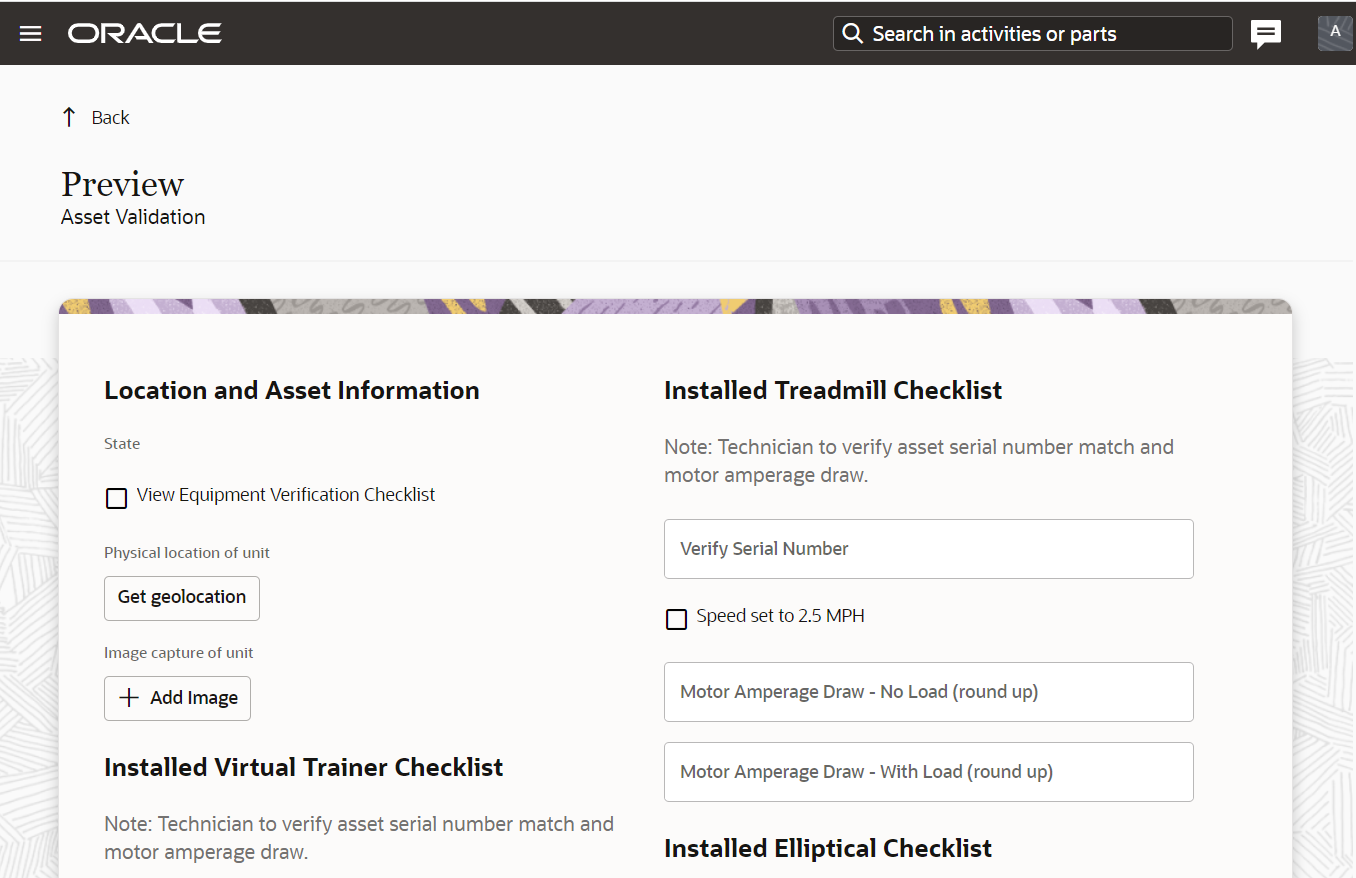
Task: Click the Installed Elliptical Checklist heading
Action: pos(827,848)
